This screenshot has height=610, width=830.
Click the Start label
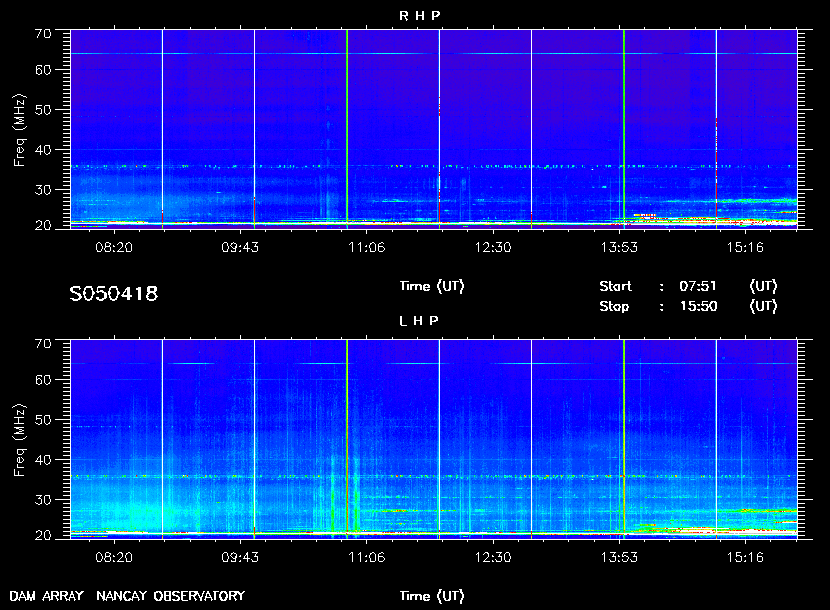coord(615,286)
